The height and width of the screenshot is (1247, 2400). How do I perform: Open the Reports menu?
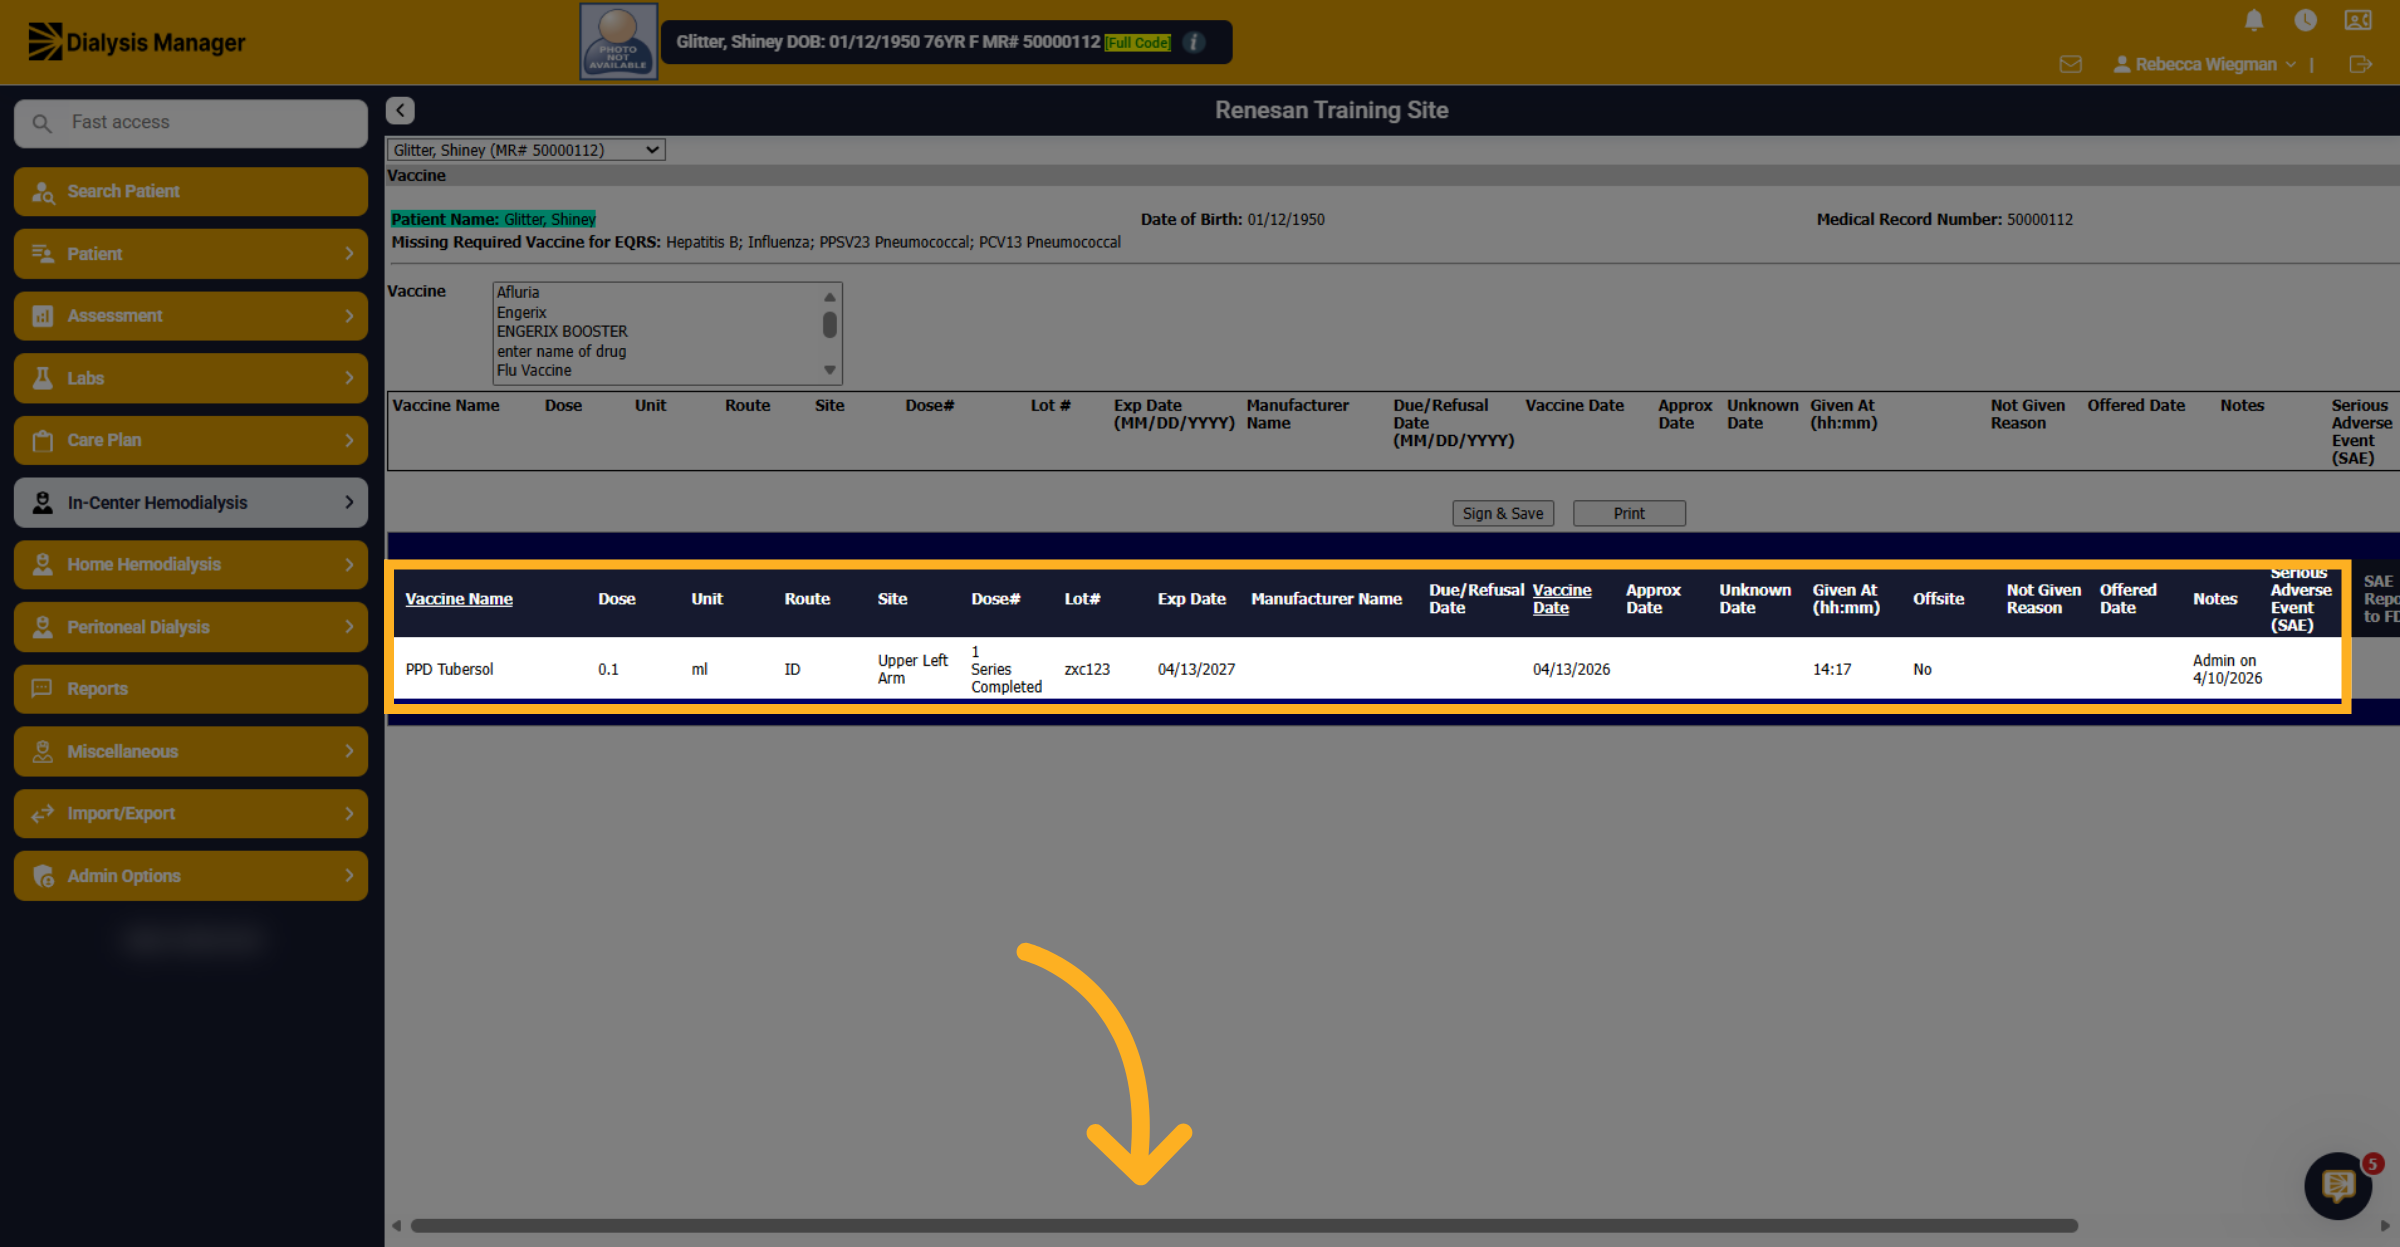[x=191, y=689]
